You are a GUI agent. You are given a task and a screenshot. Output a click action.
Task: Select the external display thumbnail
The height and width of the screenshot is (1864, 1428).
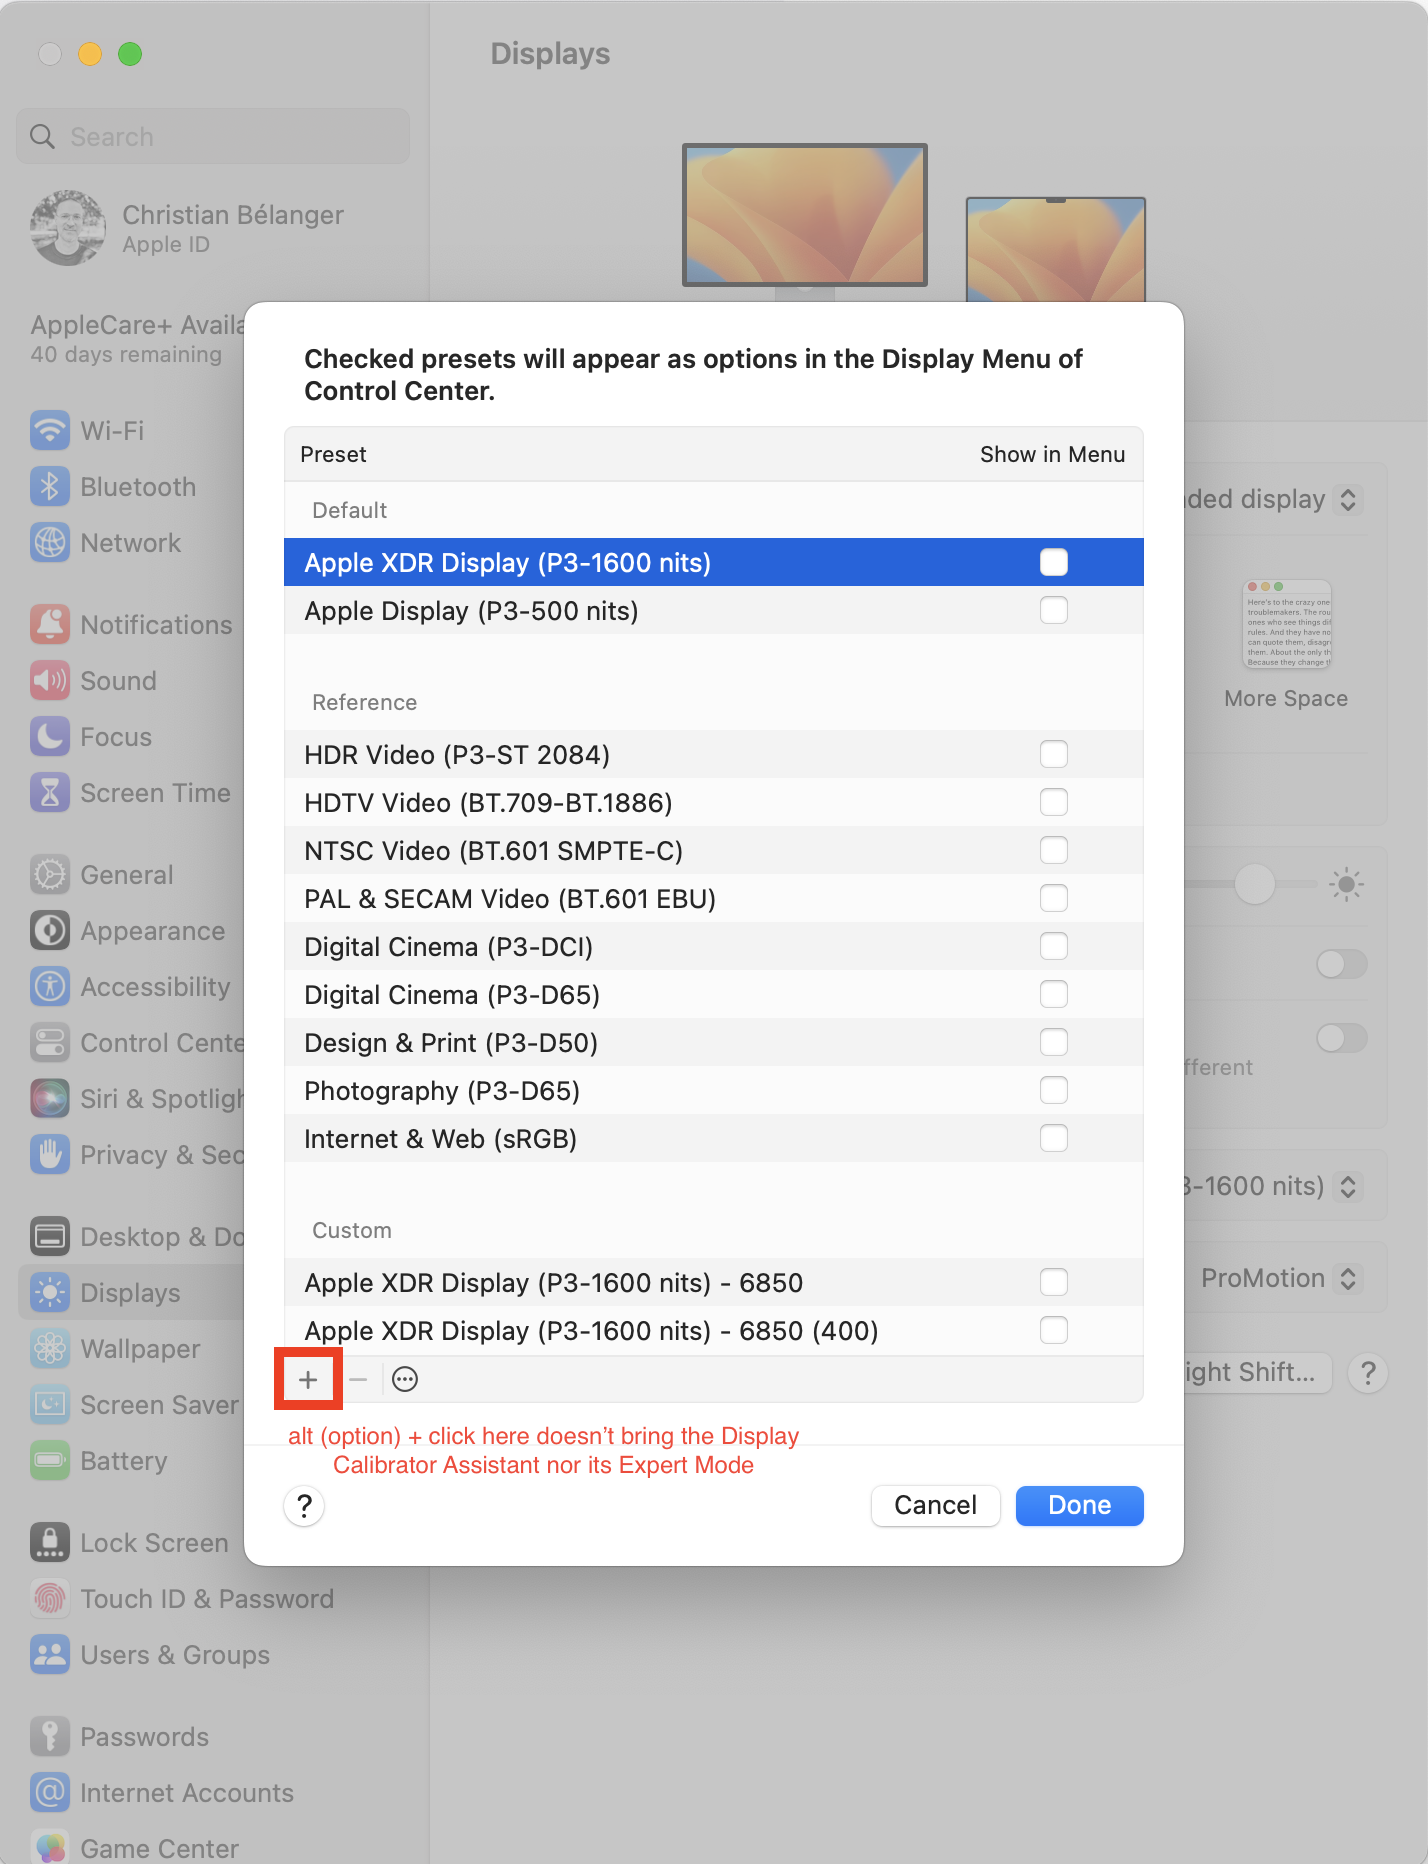pos(805,215)
